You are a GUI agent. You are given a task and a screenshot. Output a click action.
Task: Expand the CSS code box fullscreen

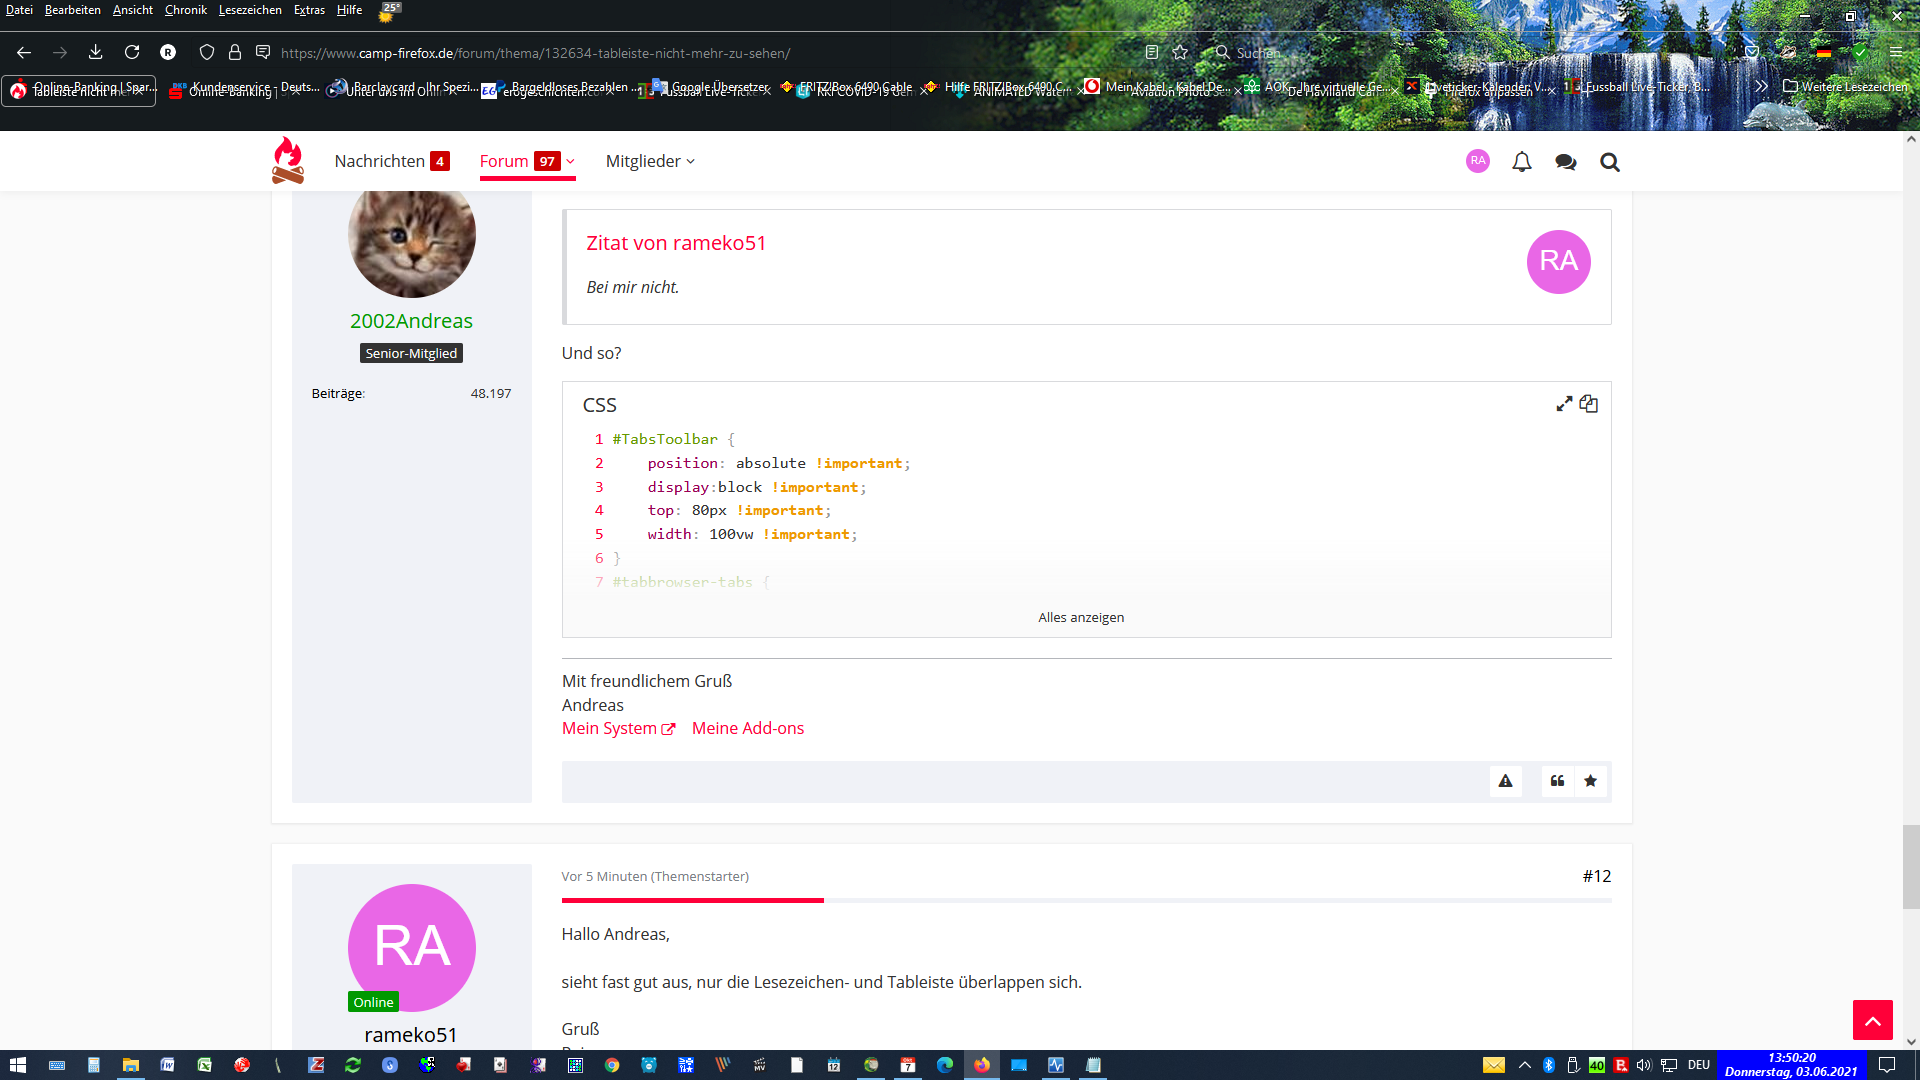1564,404
